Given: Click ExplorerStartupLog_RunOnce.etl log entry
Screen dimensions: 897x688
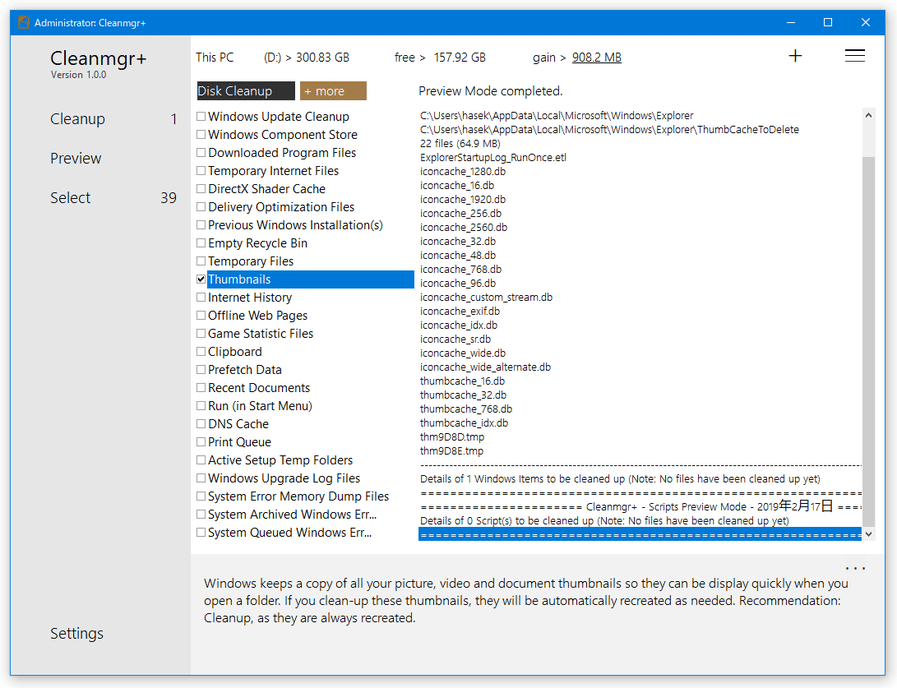Looking at the screenshot, I should coord(493,157).
